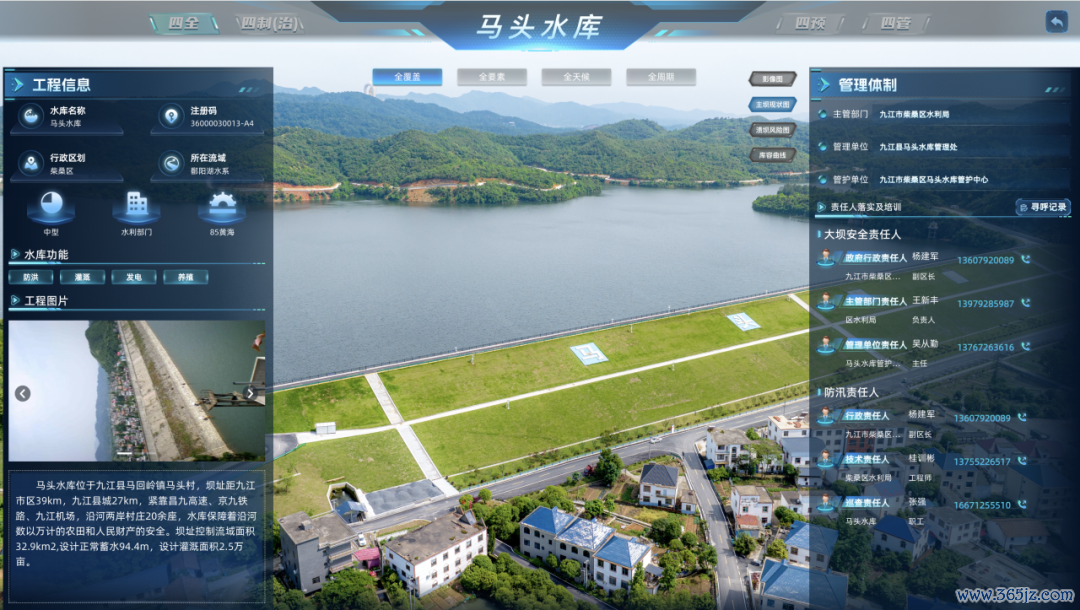Click phone icon beside 13979285987
The width and height of the screenshot is (1080, 610).
pos(1026,303)
